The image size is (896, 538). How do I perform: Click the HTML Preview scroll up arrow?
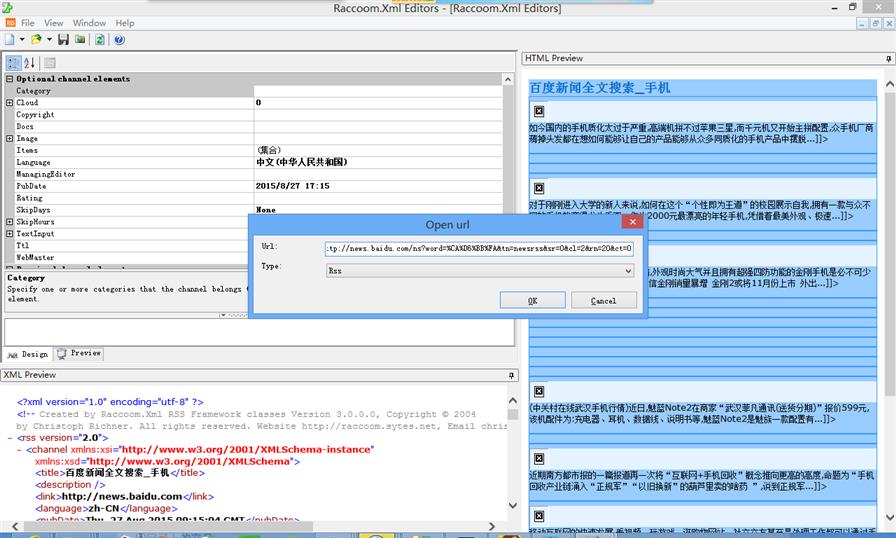890,85
